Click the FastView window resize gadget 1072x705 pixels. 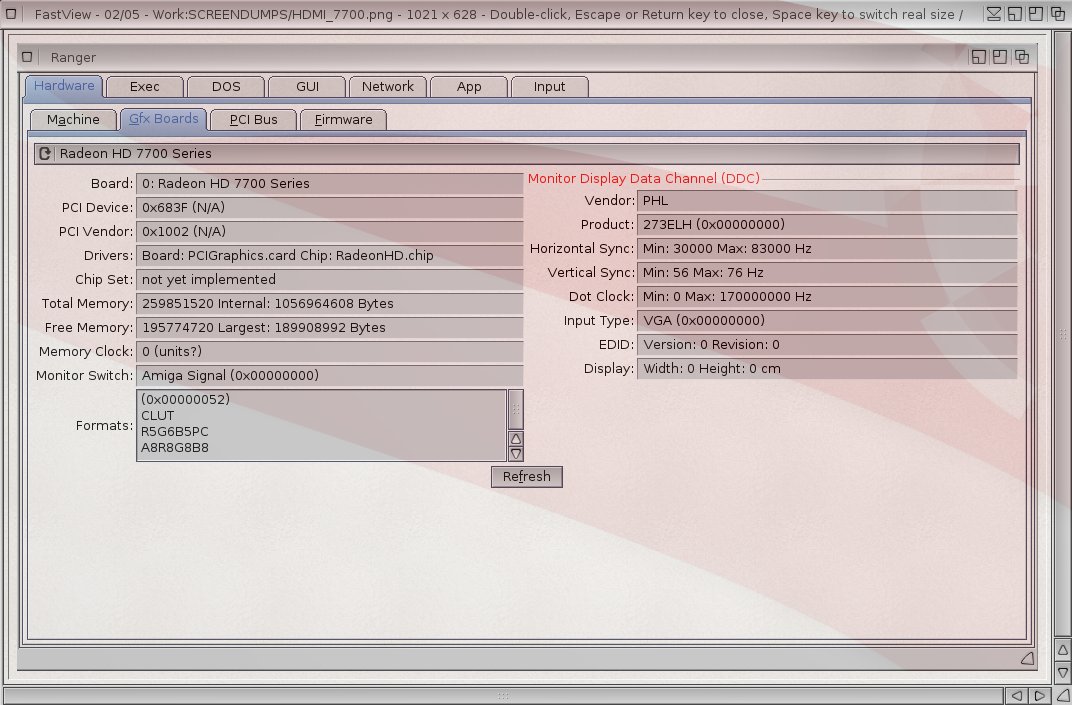(1063, 696)
